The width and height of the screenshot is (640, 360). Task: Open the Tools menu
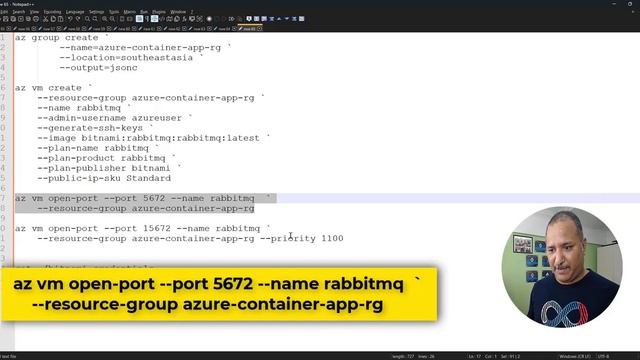click(x=114, y=12)
